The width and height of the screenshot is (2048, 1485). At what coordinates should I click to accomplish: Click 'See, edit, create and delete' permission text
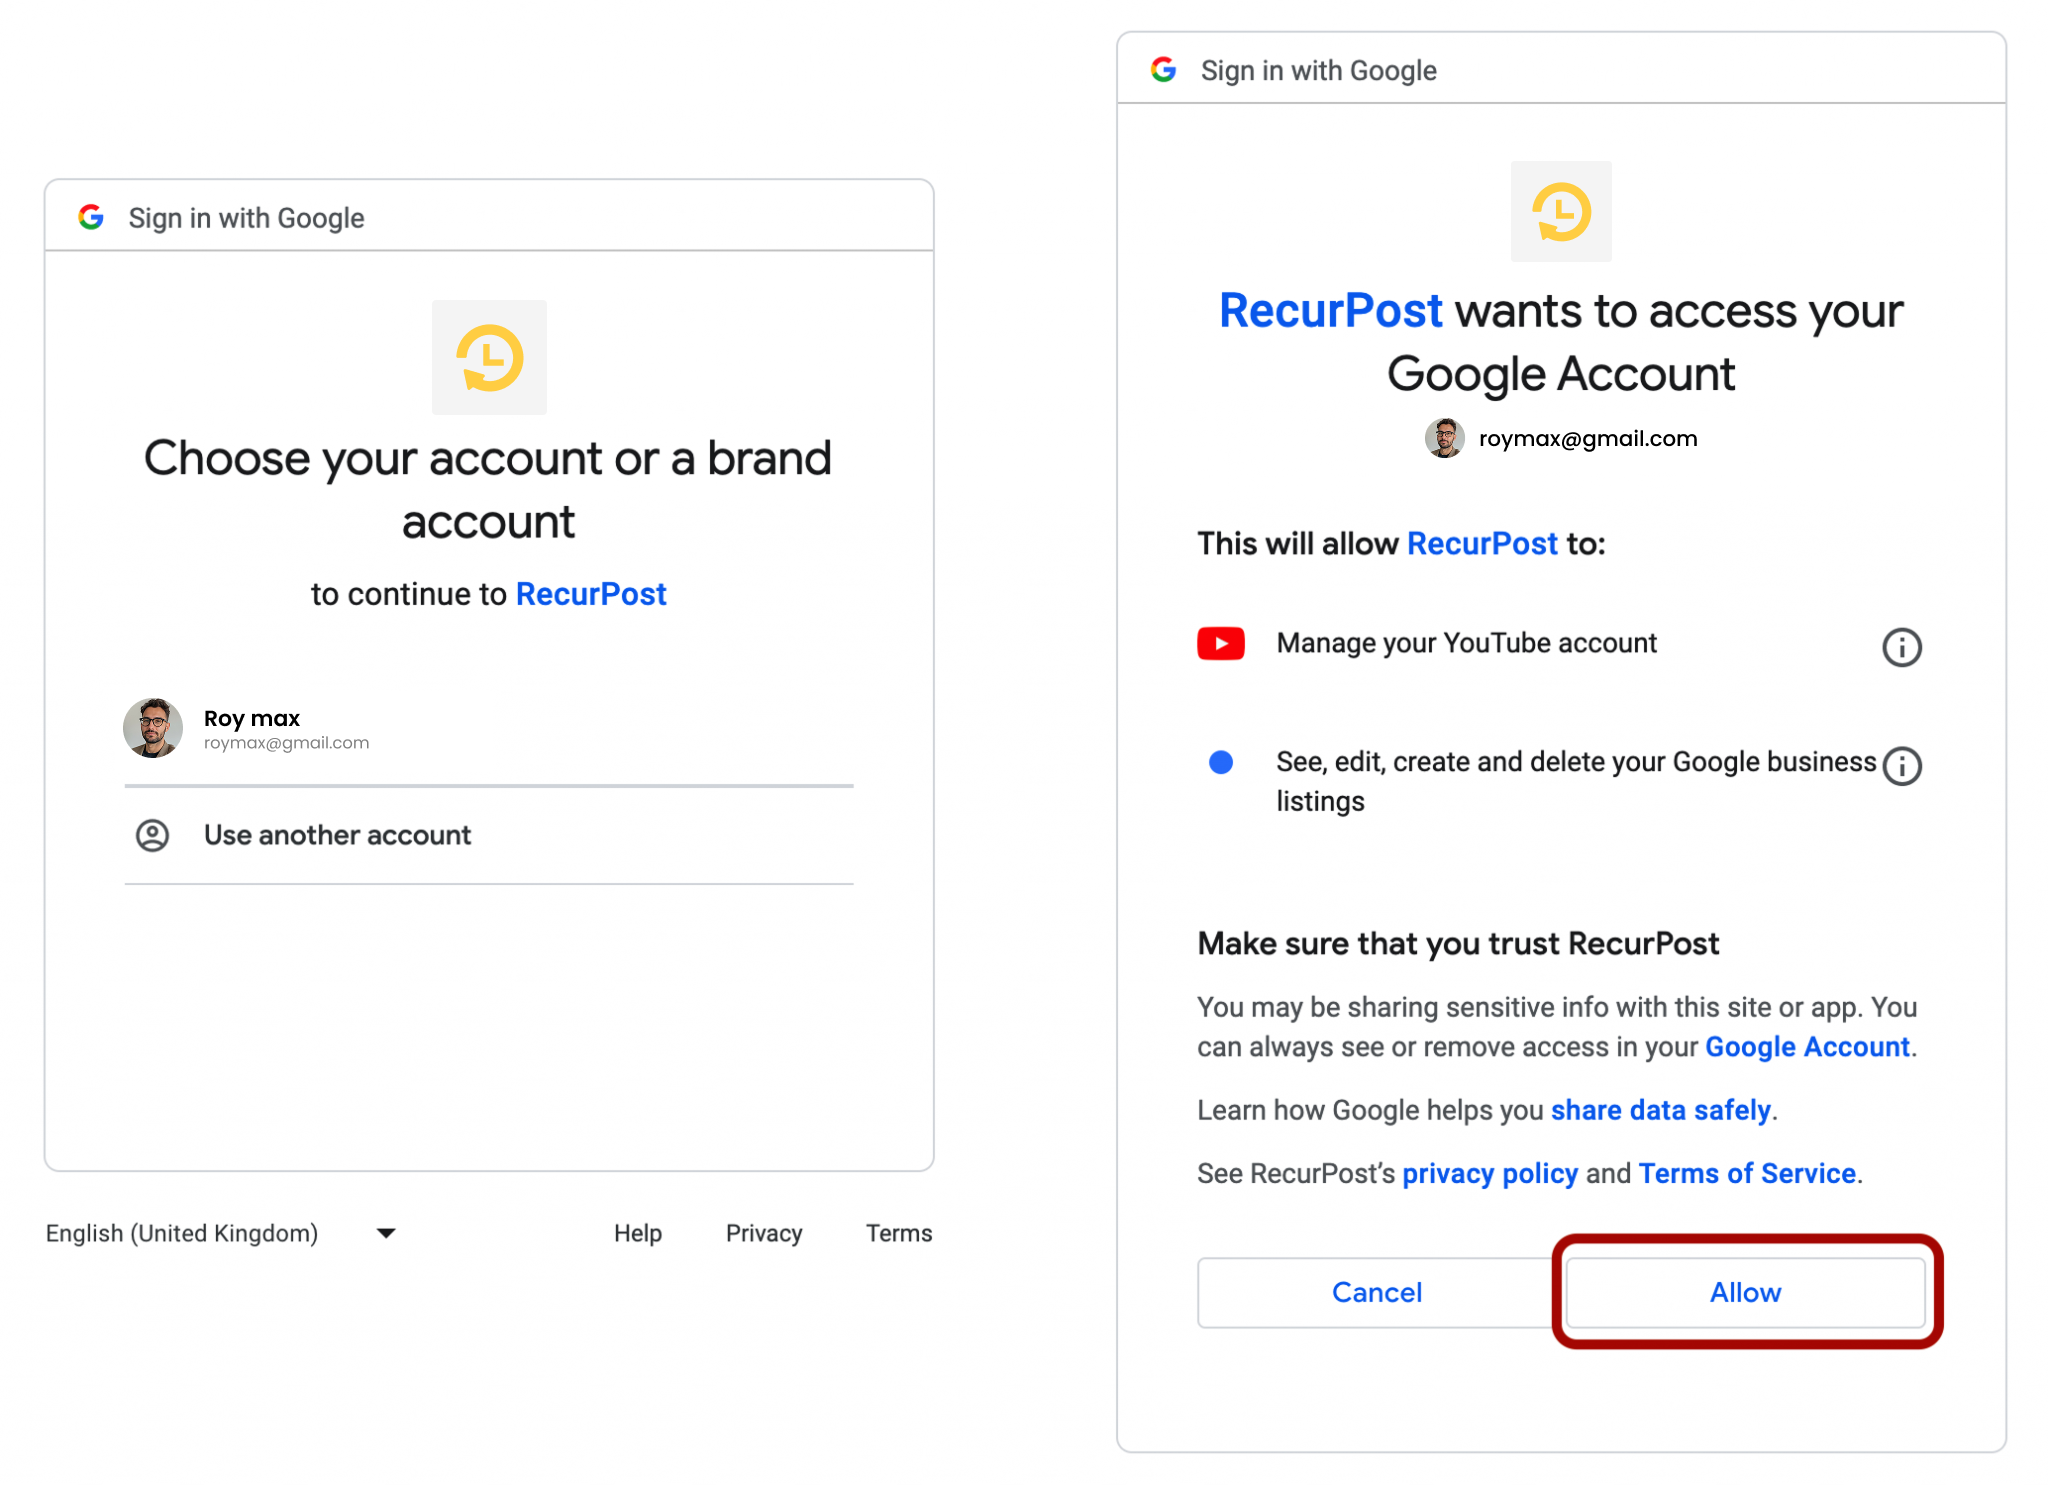[x=1576, y=781]
